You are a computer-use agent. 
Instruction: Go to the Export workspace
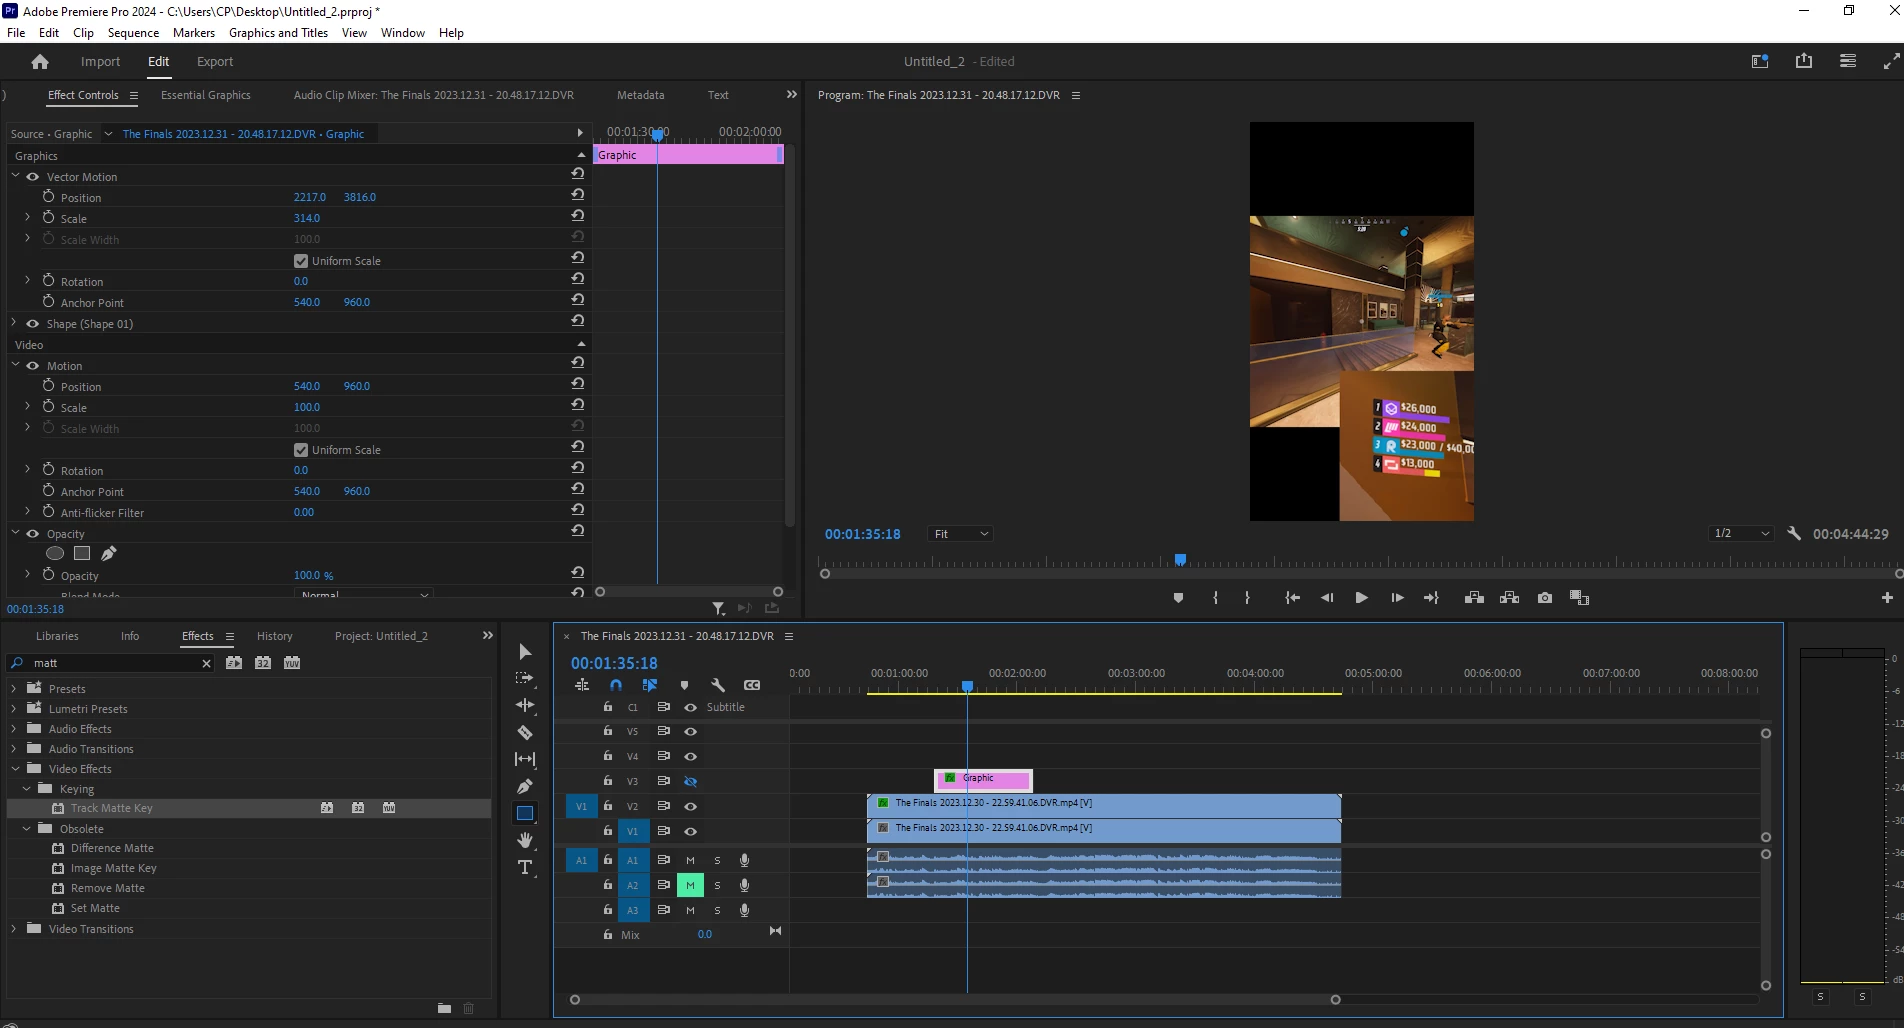[215, 62]
